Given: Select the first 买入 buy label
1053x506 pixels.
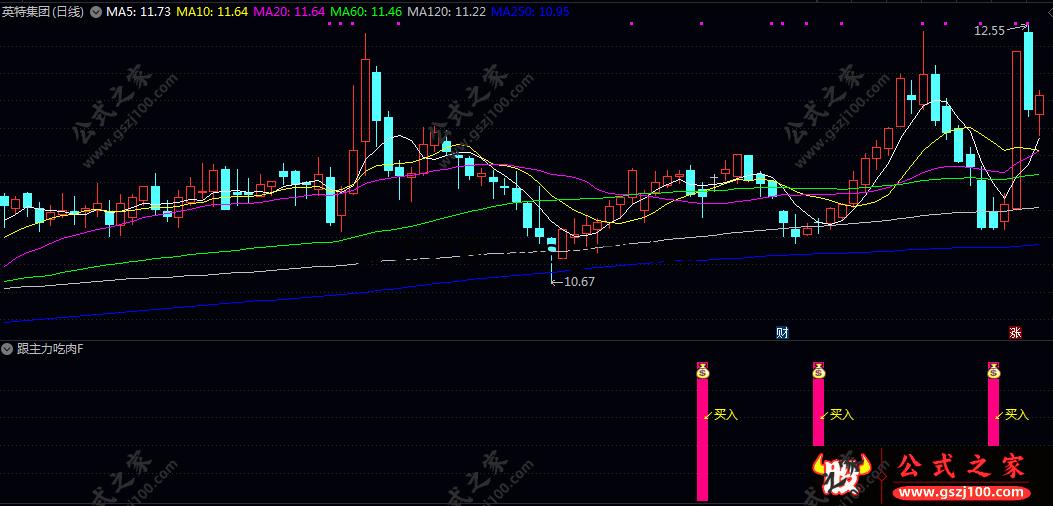Looking at the screenshot, I should 725,415.
